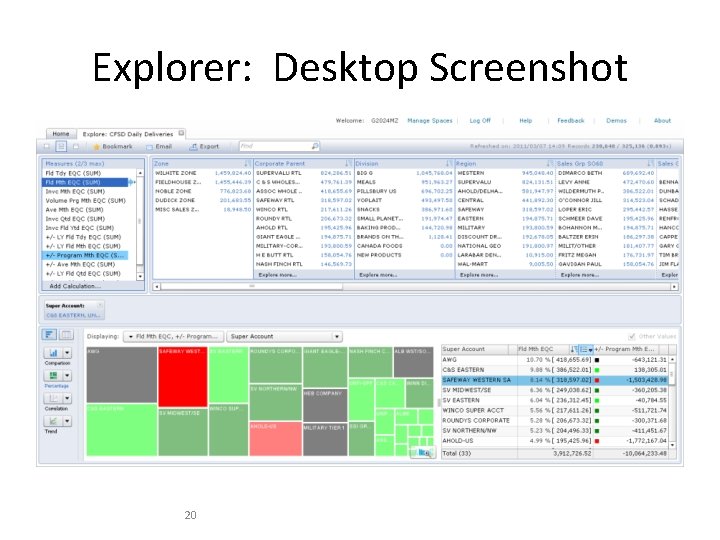
Task: Click the account table scroll down arrow
Action: [673, 445]
